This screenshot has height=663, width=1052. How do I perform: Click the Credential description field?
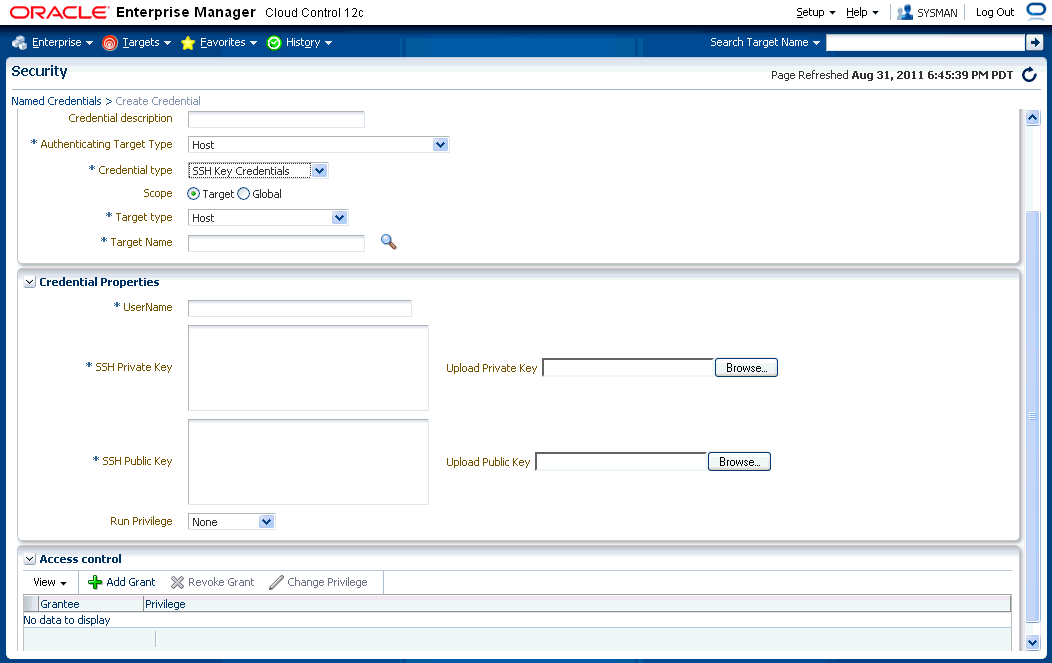click(x=276, y=119)
